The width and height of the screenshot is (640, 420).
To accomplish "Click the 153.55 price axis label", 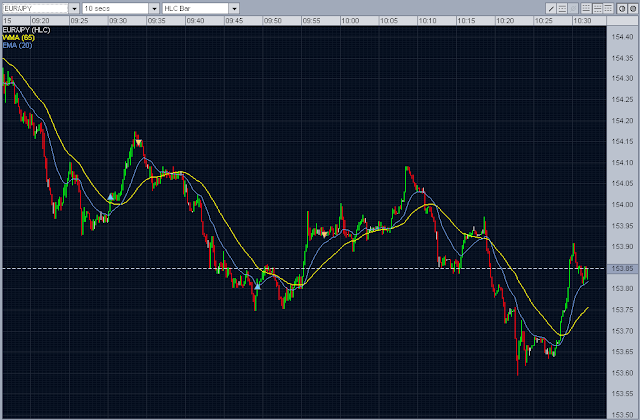I will point(622,394).
